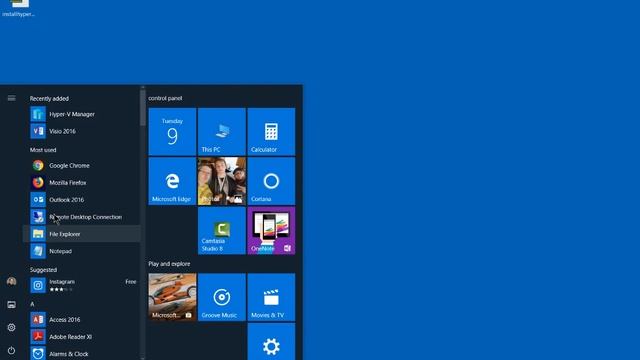Open the Cortana tile
640x360 pixels.
(x=271, y=181)
